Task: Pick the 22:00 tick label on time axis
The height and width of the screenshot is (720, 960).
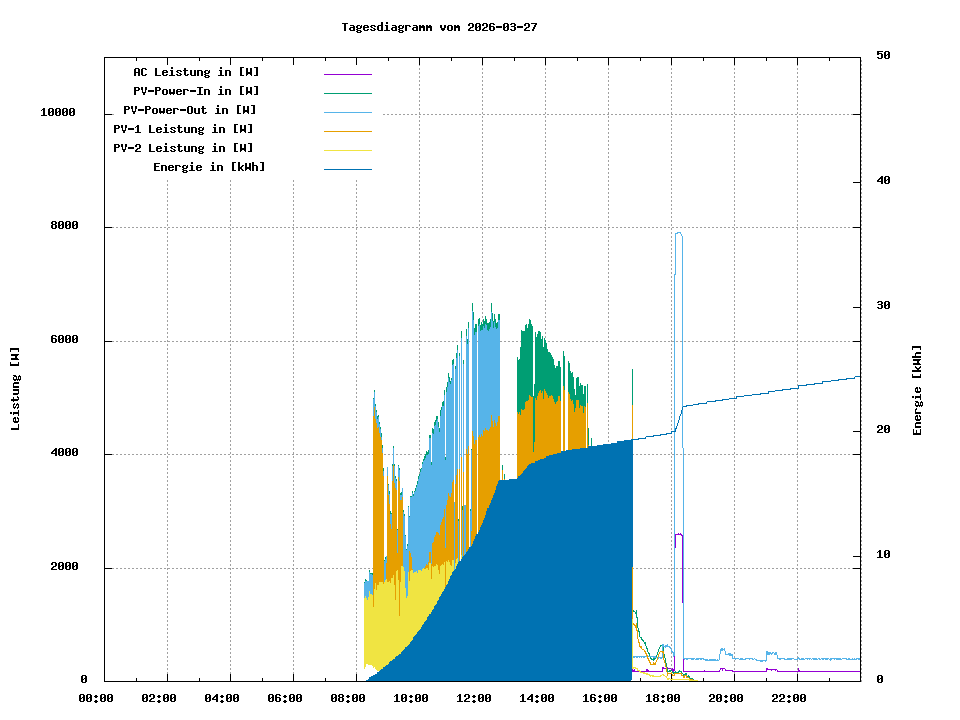Action: point(789,698)
